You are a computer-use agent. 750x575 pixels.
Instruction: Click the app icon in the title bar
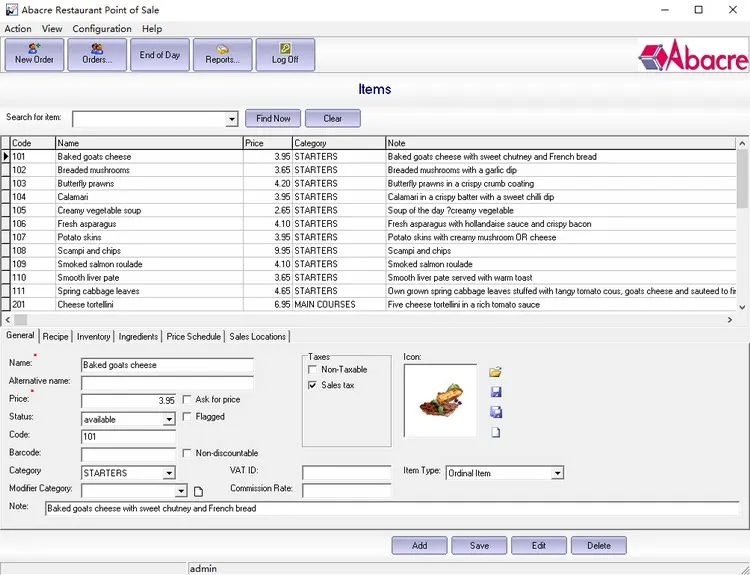click(x=11, y=10)
